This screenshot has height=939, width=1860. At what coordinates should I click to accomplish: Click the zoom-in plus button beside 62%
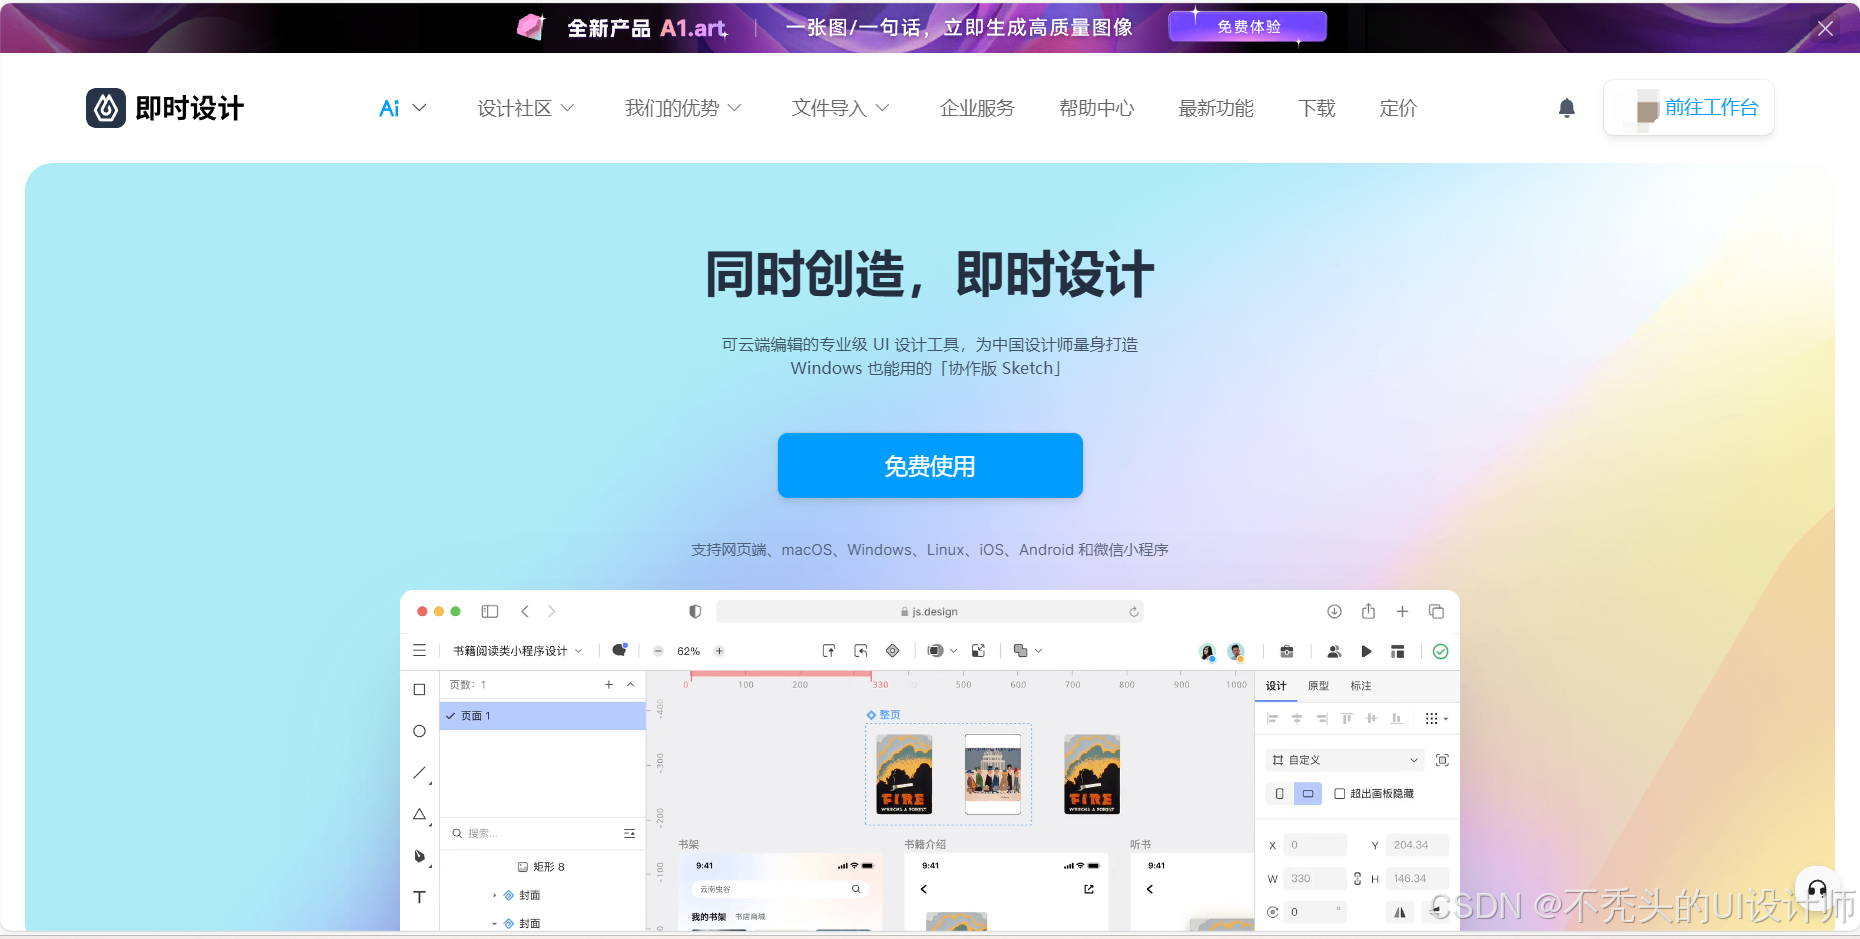coord(719,651)
